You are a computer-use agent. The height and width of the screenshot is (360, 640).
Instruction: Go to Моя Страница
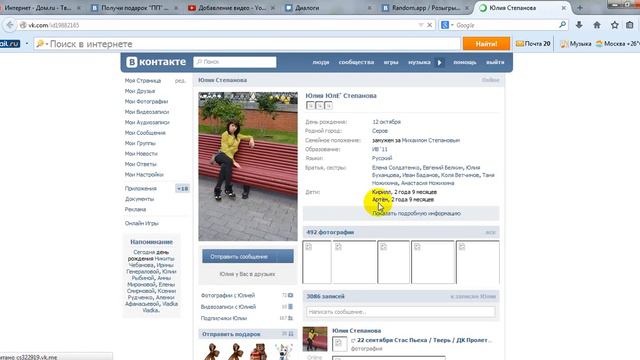click(x=143, y=81)
